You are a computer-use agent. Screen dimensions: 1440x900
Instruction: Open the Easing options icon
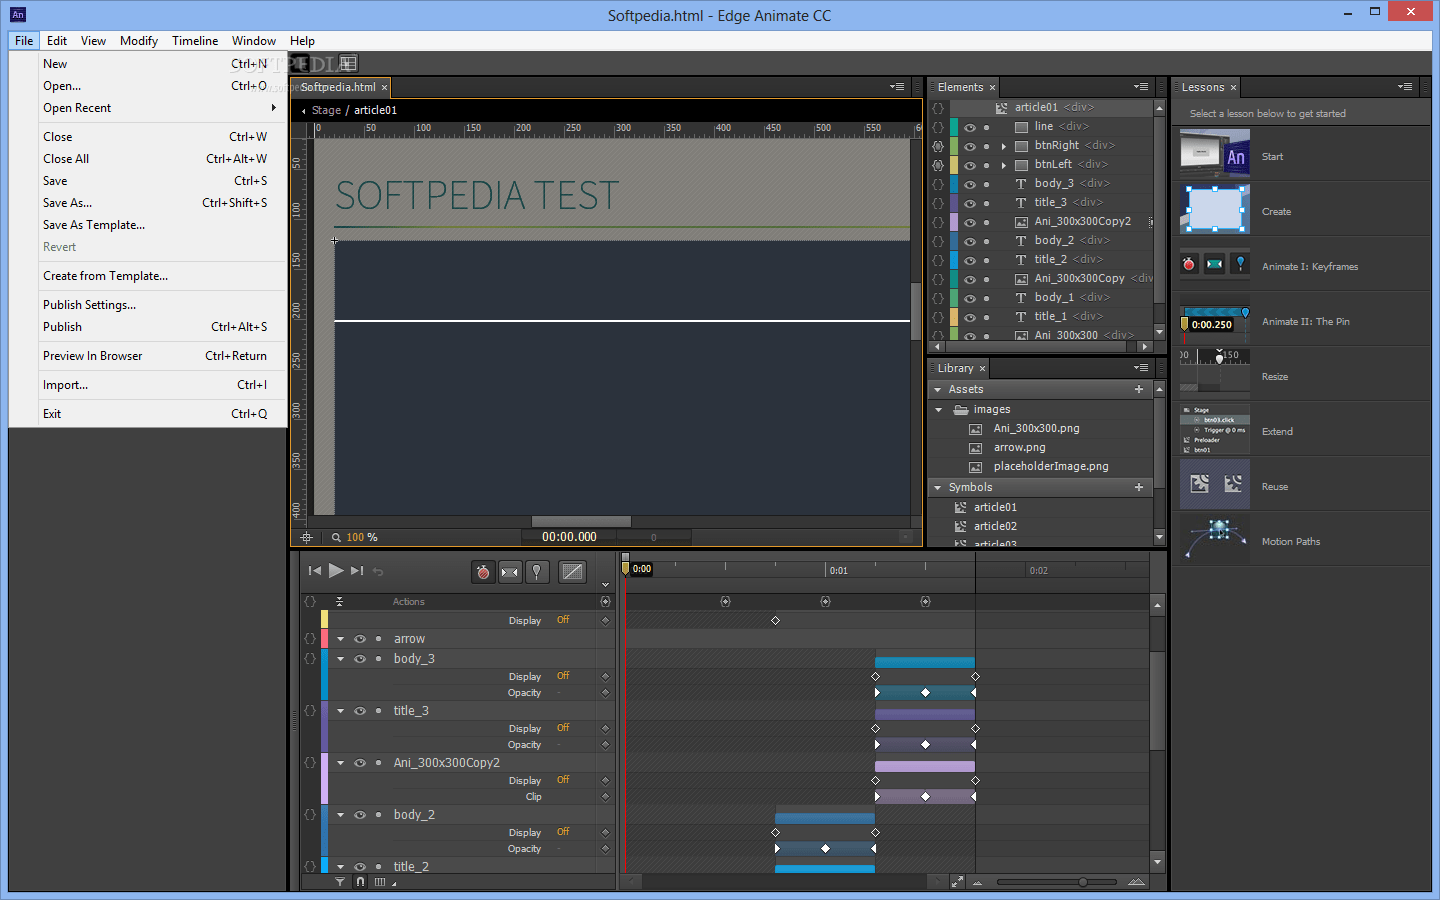pyautogui.click(x=571, y=571)
